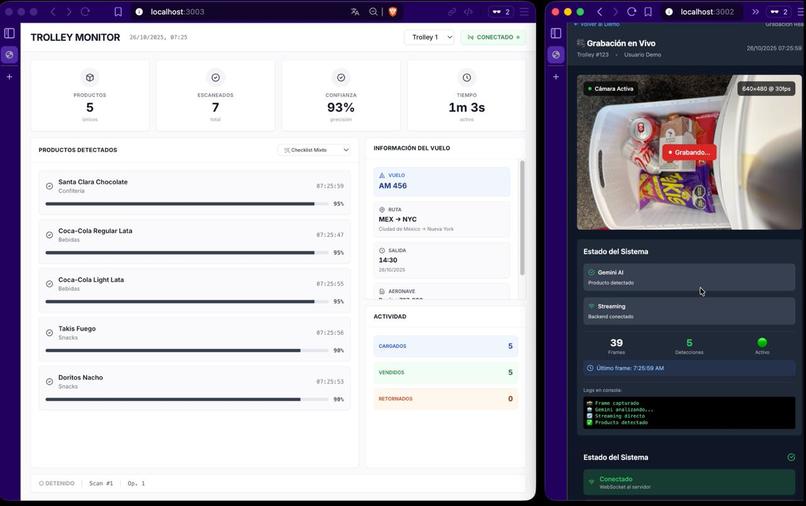The image size is (806, 506).
Task: Add new tab in right browser sidebar
Action: (x=556, y=77)
